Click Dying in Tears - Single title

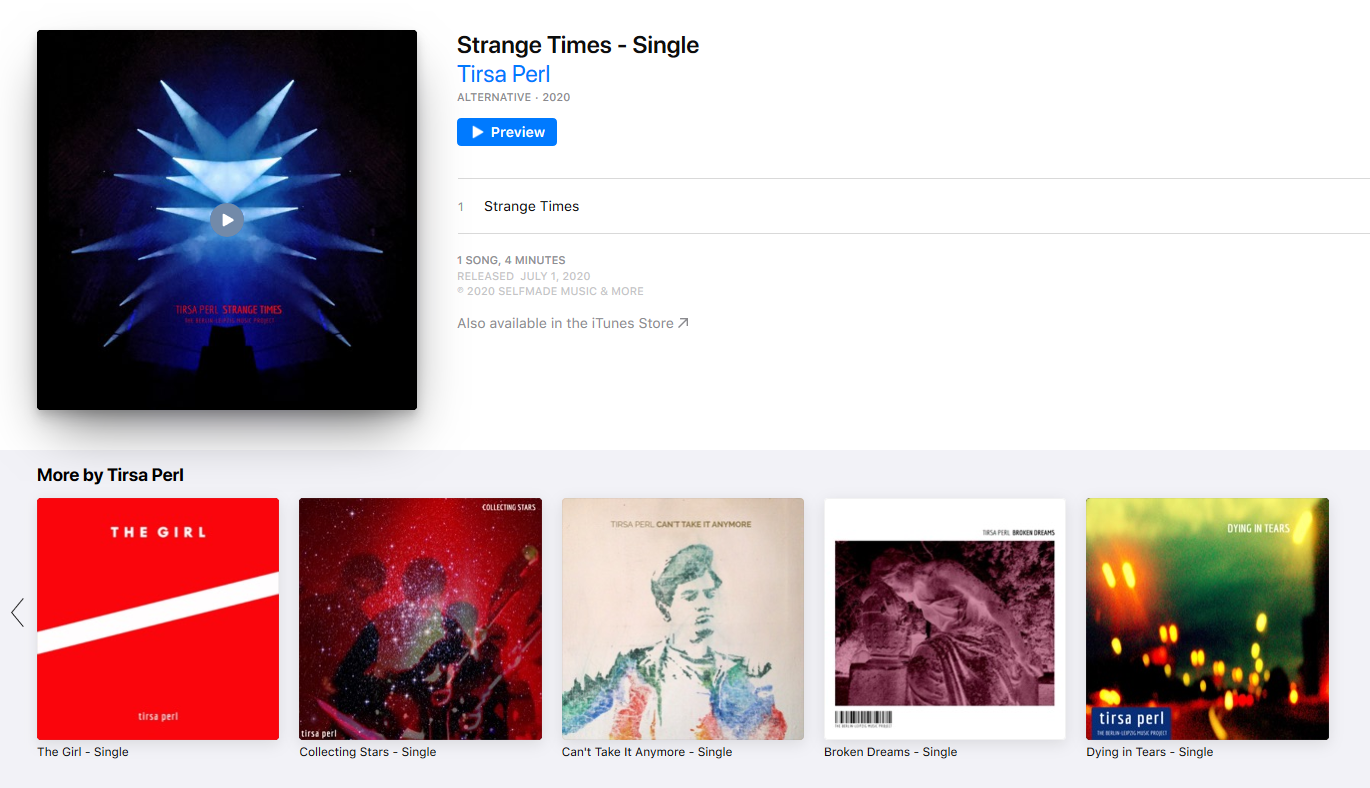coord(1149,752)
